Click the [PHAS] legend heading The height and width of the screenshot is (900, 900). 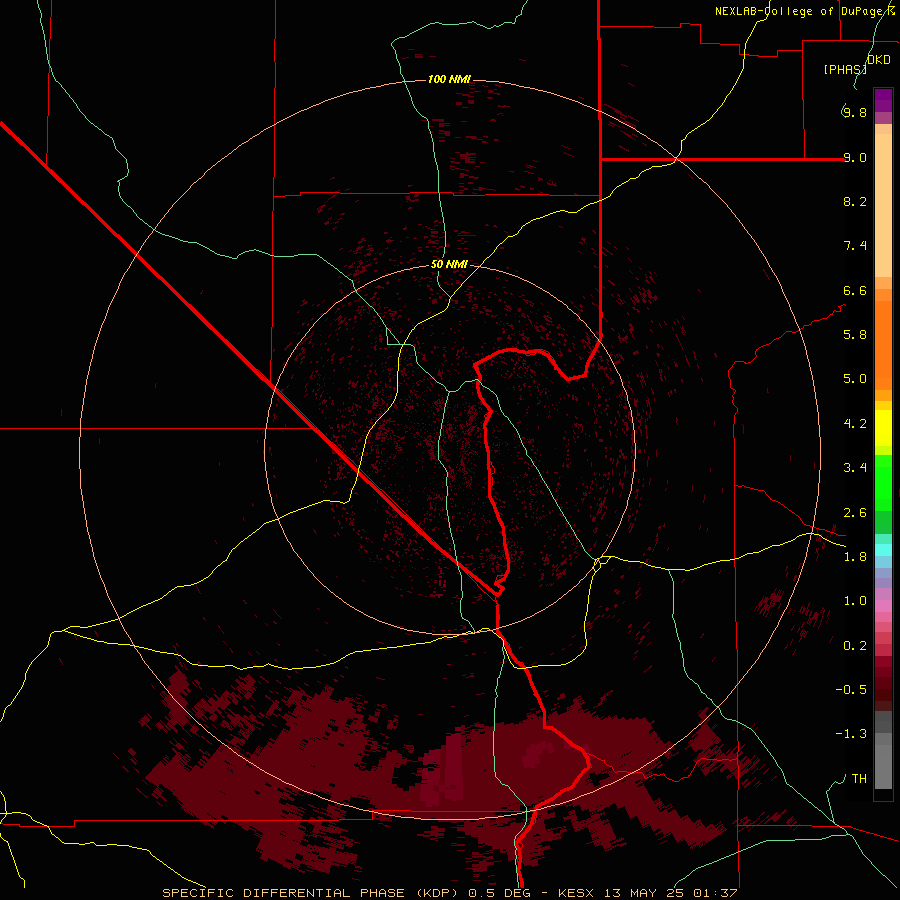[845, 69]
